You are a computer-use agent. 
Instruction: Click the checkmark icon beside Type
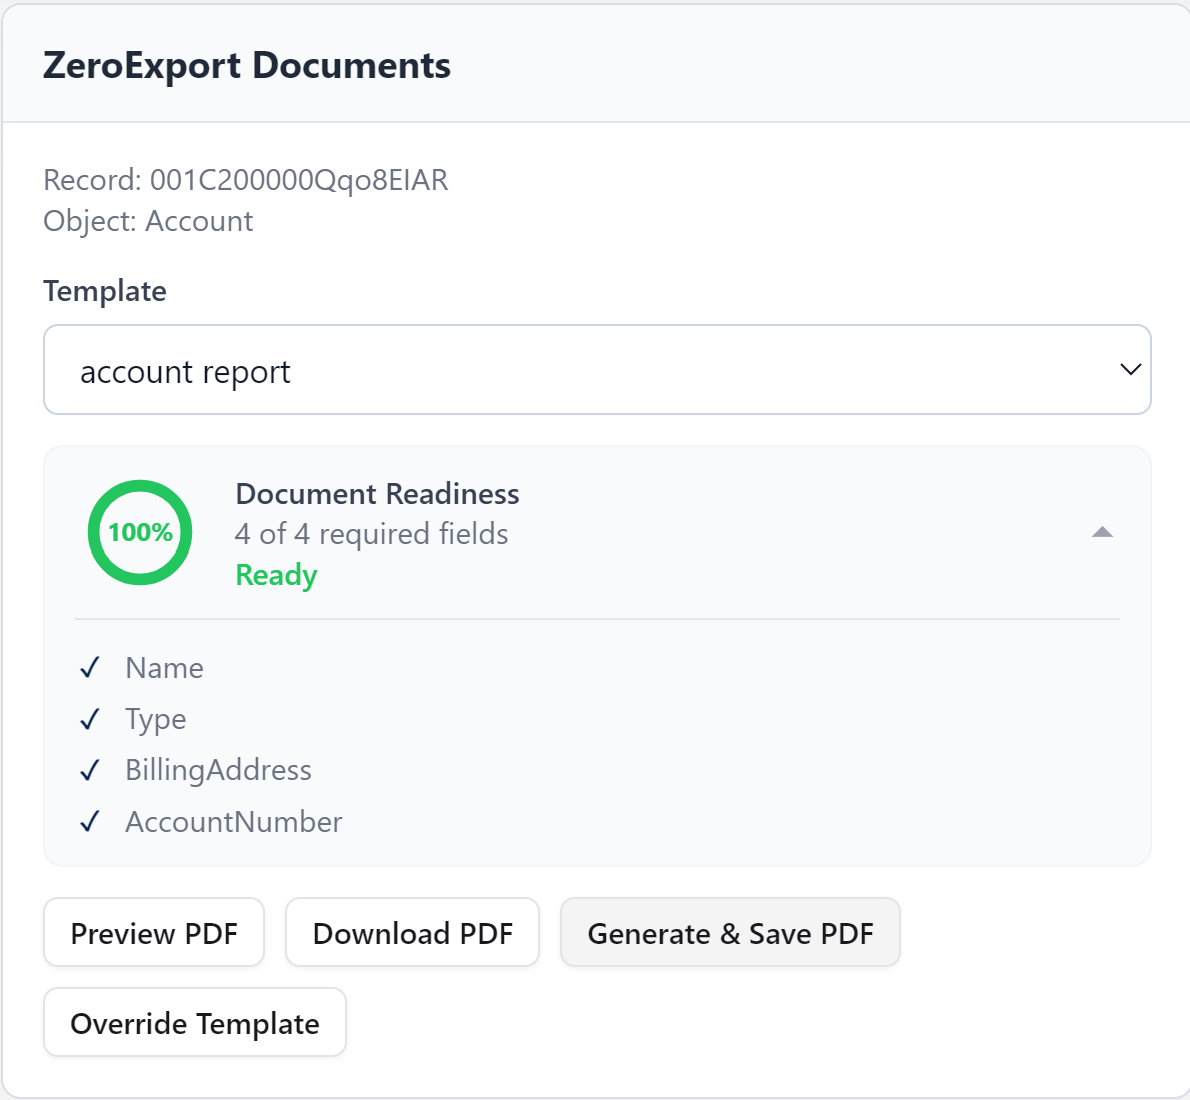[x=90, y=719]
